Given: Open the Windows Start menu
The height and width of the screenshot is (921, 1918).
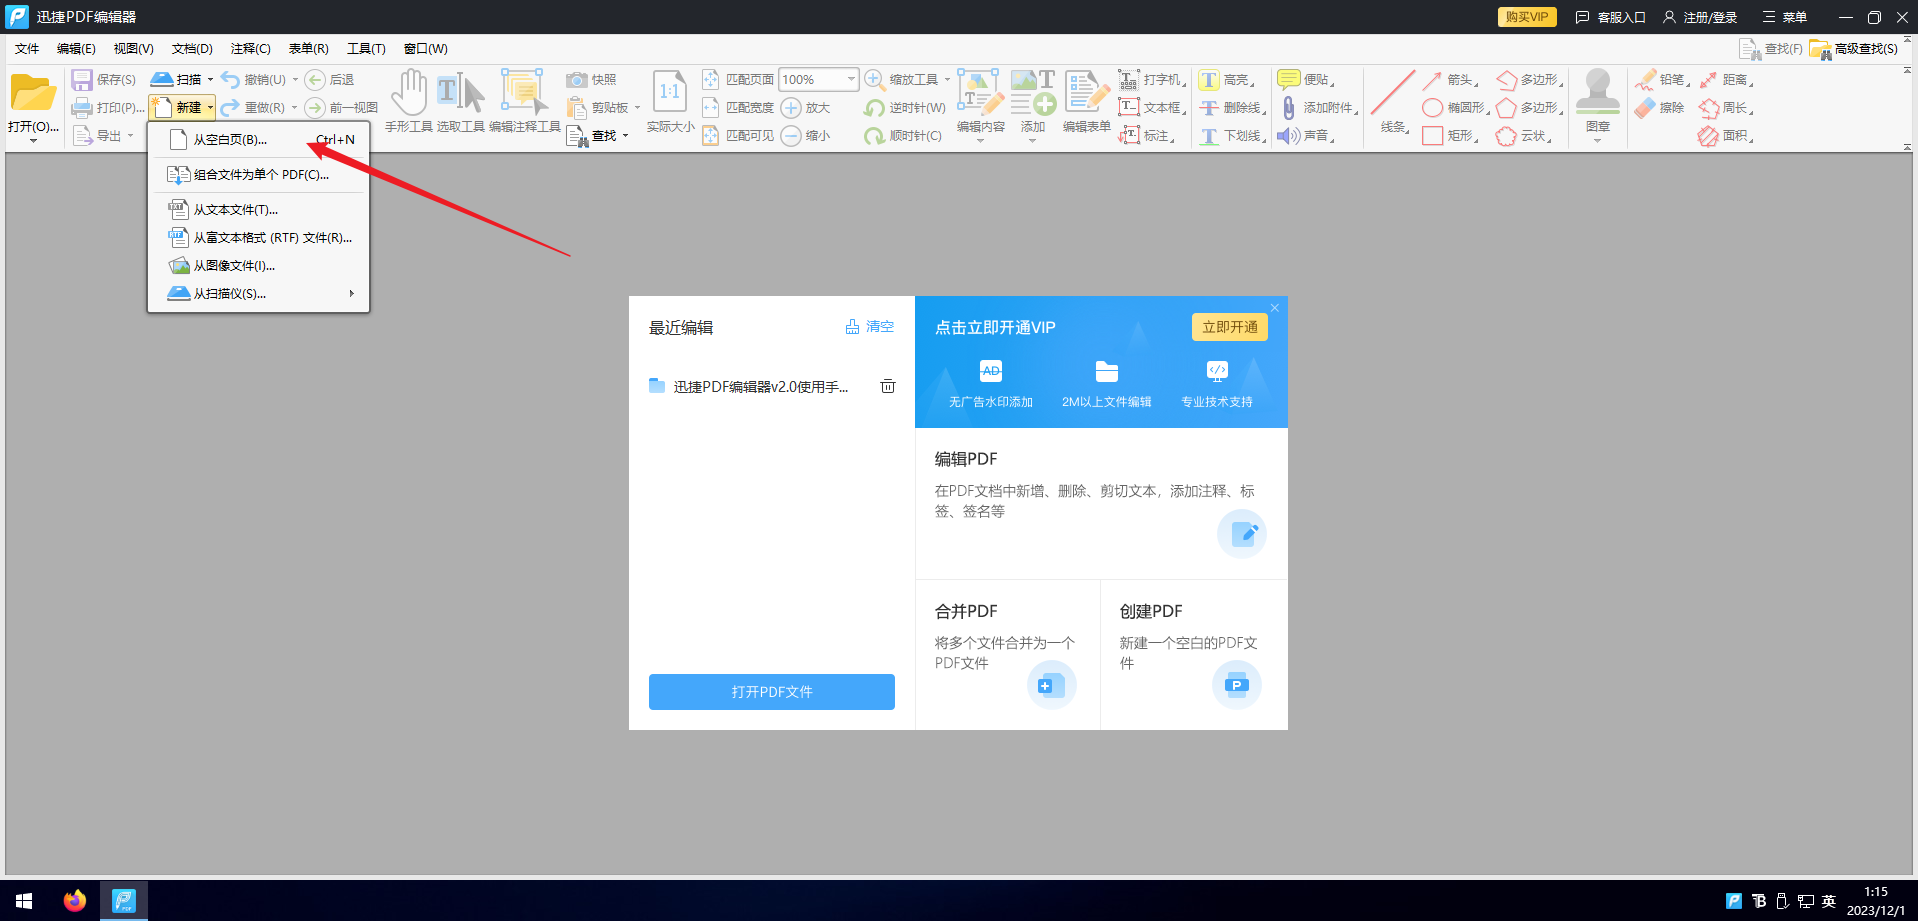Looking at the screenshot, I should tap(24, 901).
